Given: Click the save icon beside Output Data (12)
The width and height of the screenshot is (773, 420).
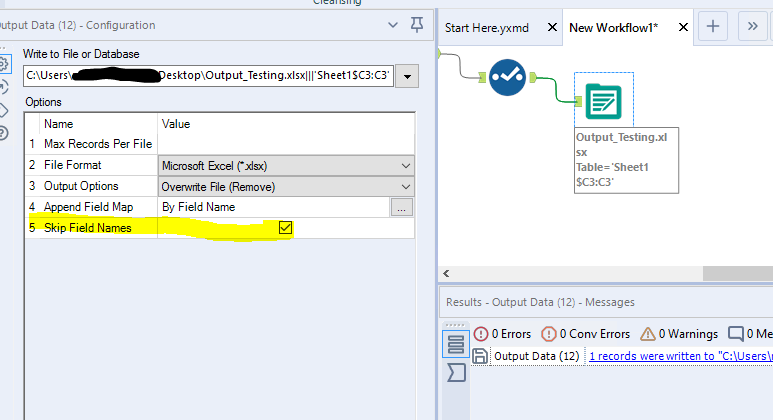Looking at the screenshot, I should coord(480,356).
